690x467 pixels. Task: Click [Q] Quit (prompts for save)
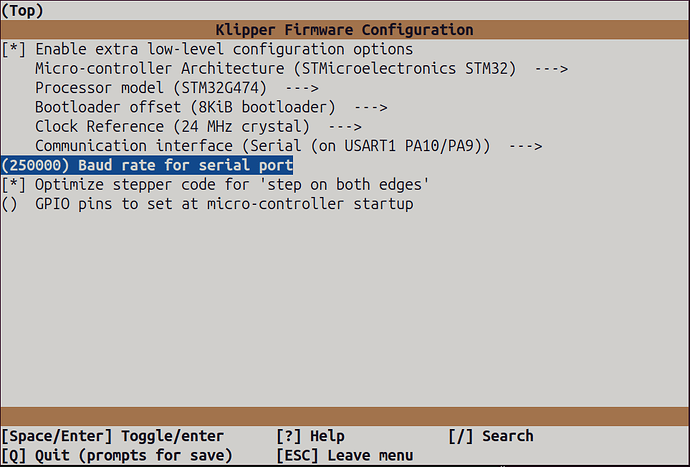point(116,455)
